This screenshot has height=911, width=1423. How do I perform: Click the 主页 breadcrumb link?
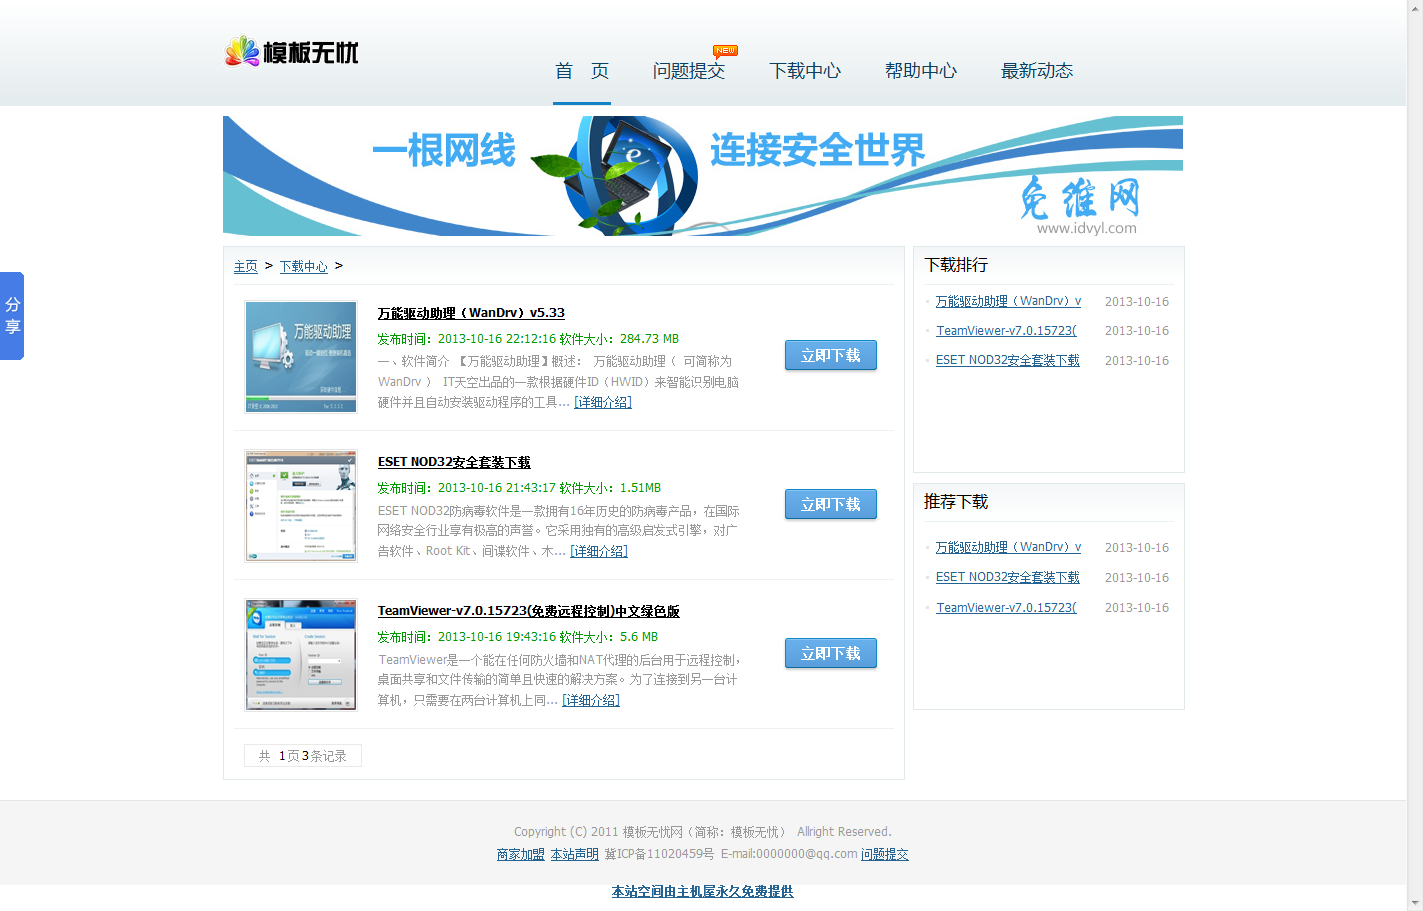[245, 266]
